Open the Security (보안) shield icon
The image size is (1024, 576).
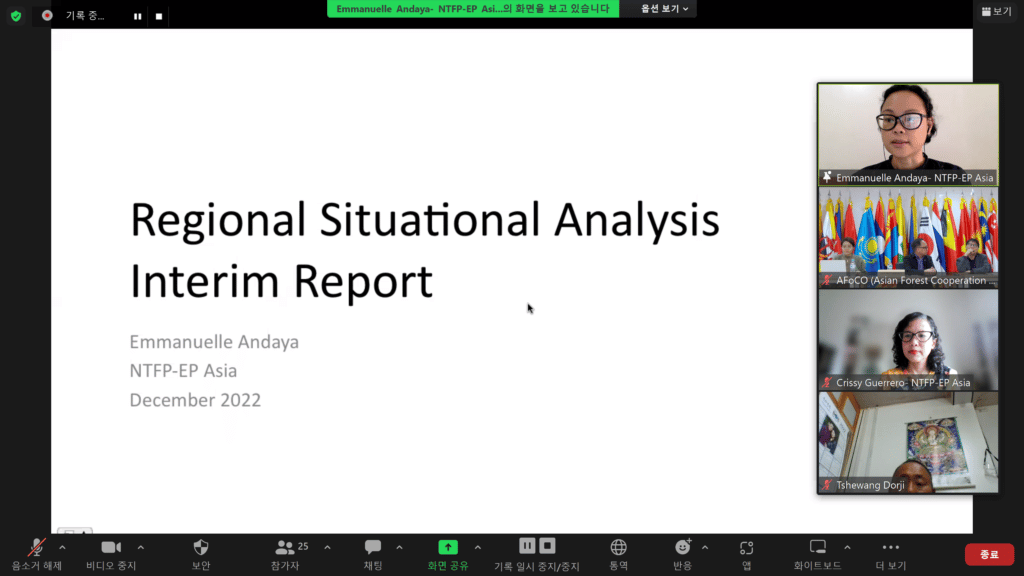[201, 548]
